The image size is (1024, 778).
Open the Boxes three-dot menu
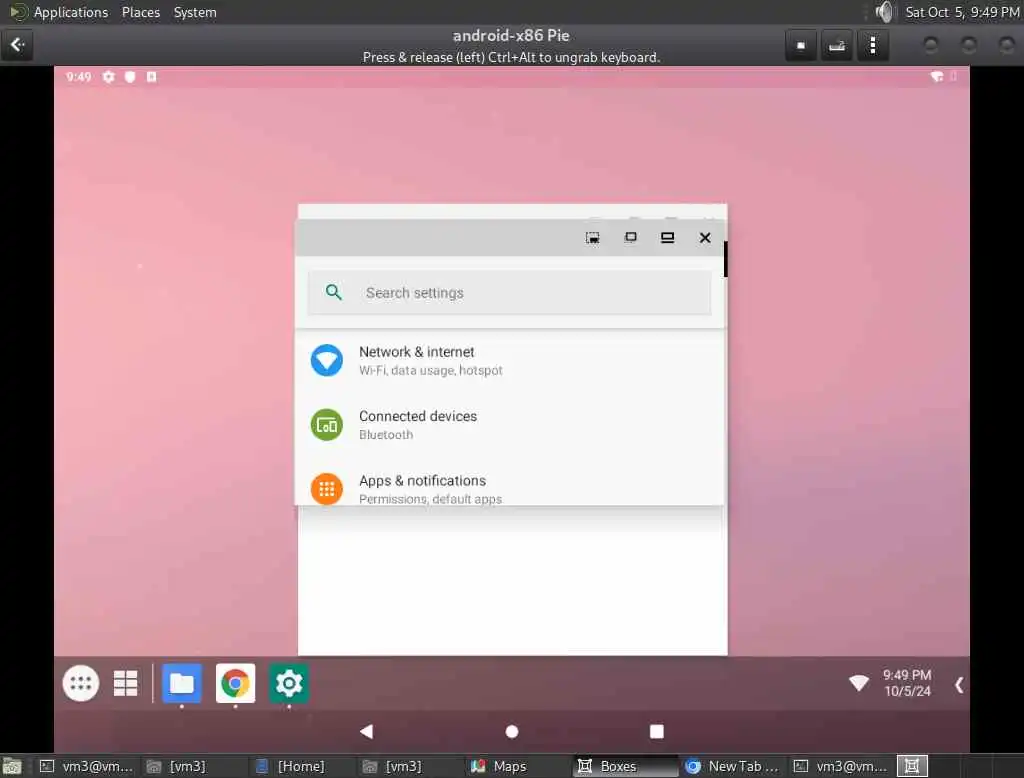[x=872, y=46]
